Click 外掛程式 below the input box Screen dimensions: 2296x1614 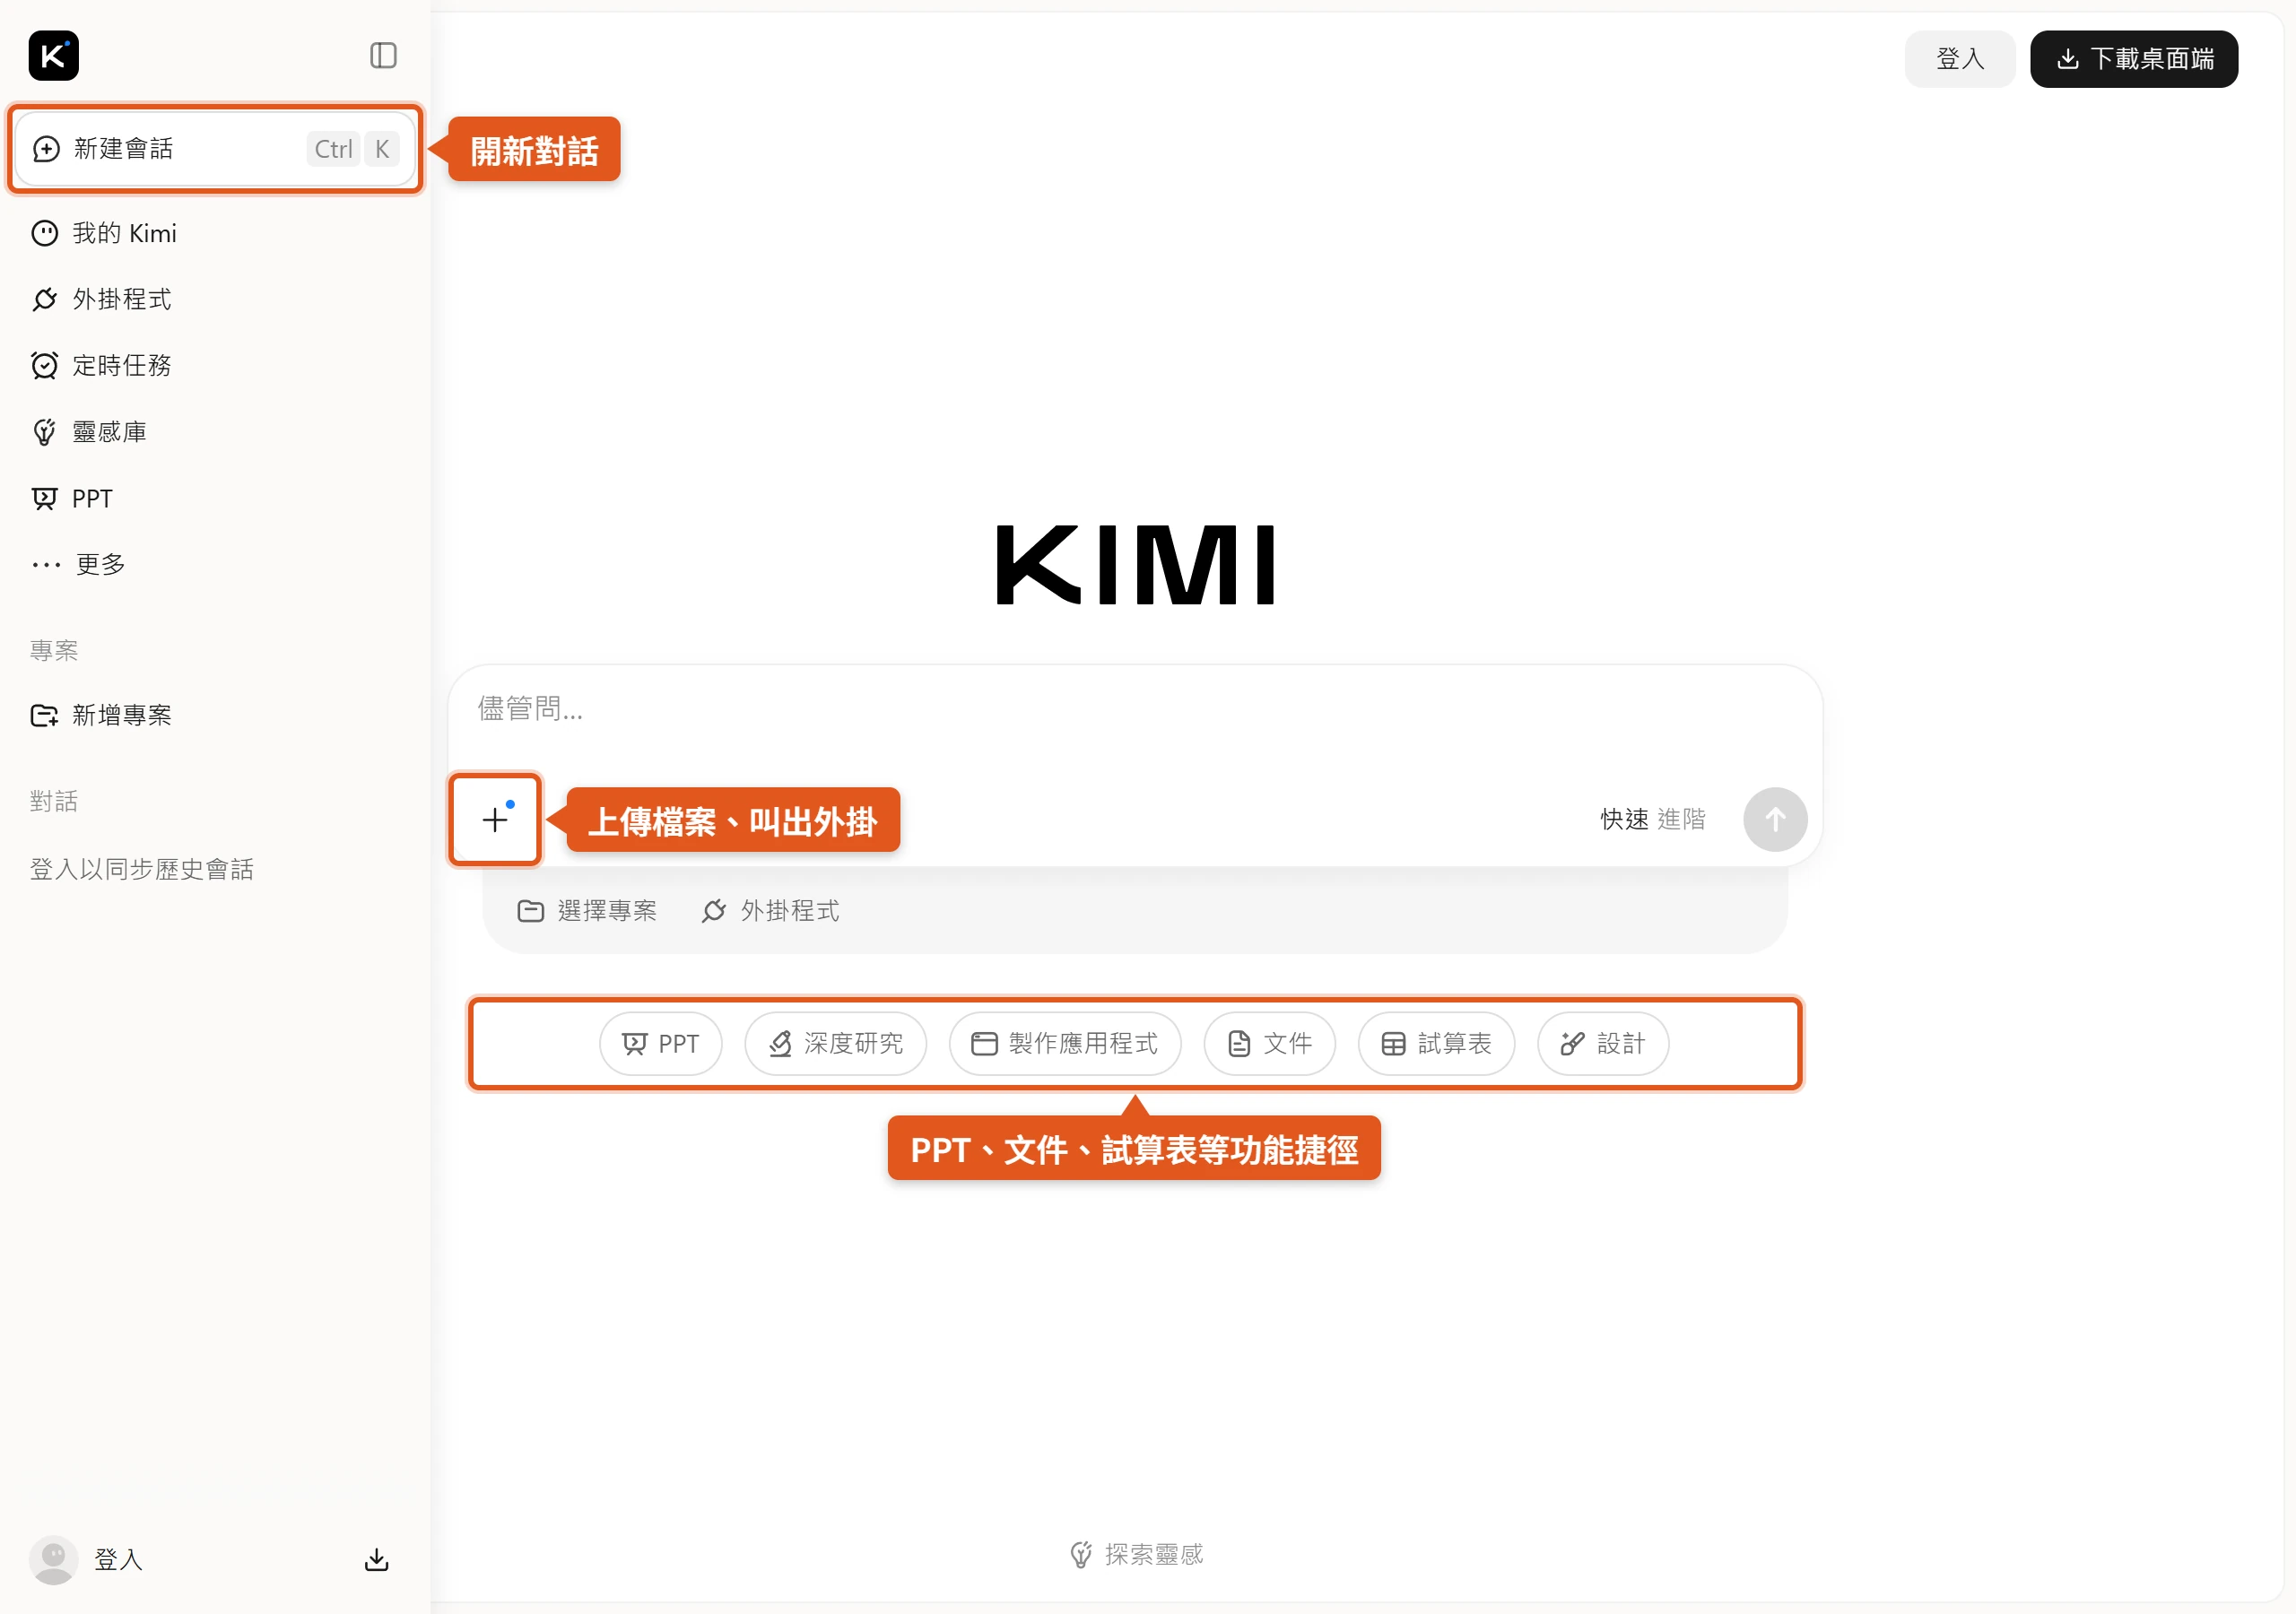(x=770, y=911)
